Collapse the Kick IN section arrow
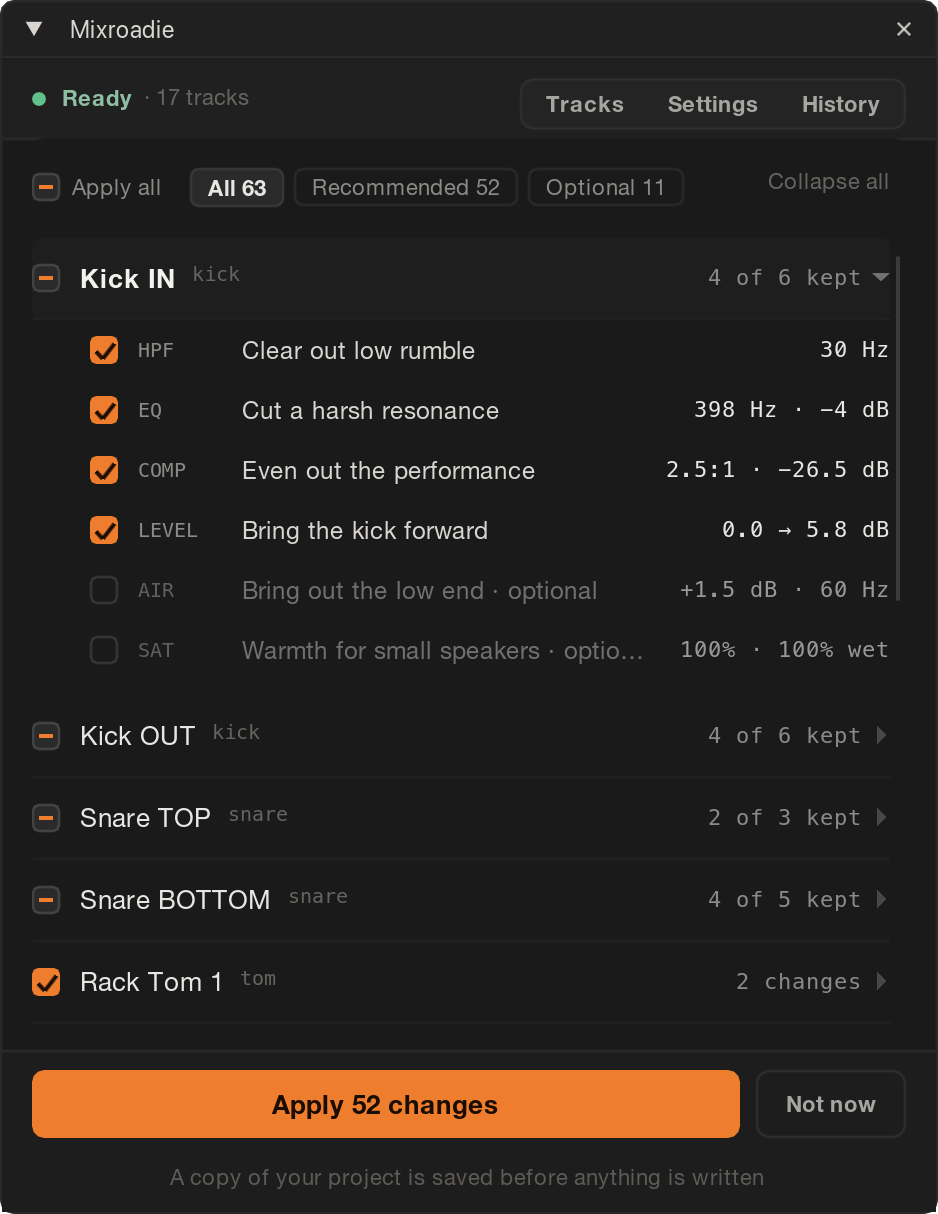The width and height of the screenshot is (938, 1214). click(881, 277)
